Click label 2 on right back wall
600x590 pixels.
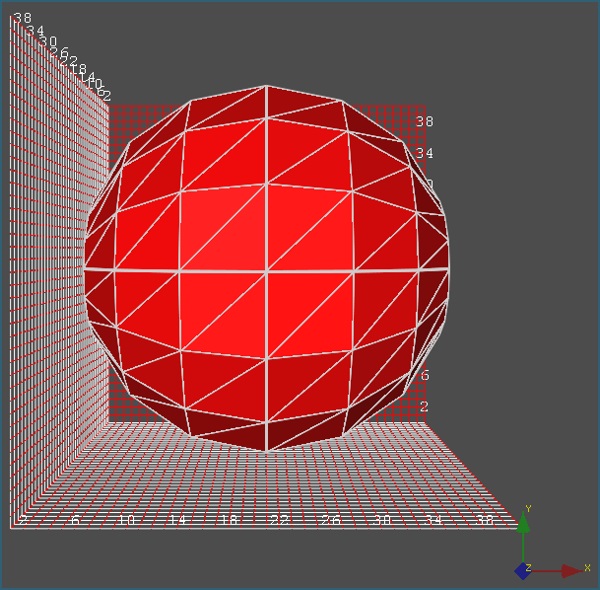click(424, 406)
